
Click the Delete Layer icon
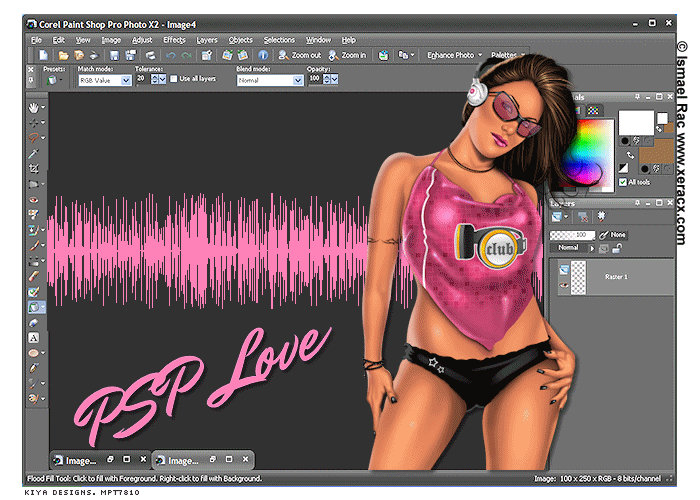pos(583,217)
